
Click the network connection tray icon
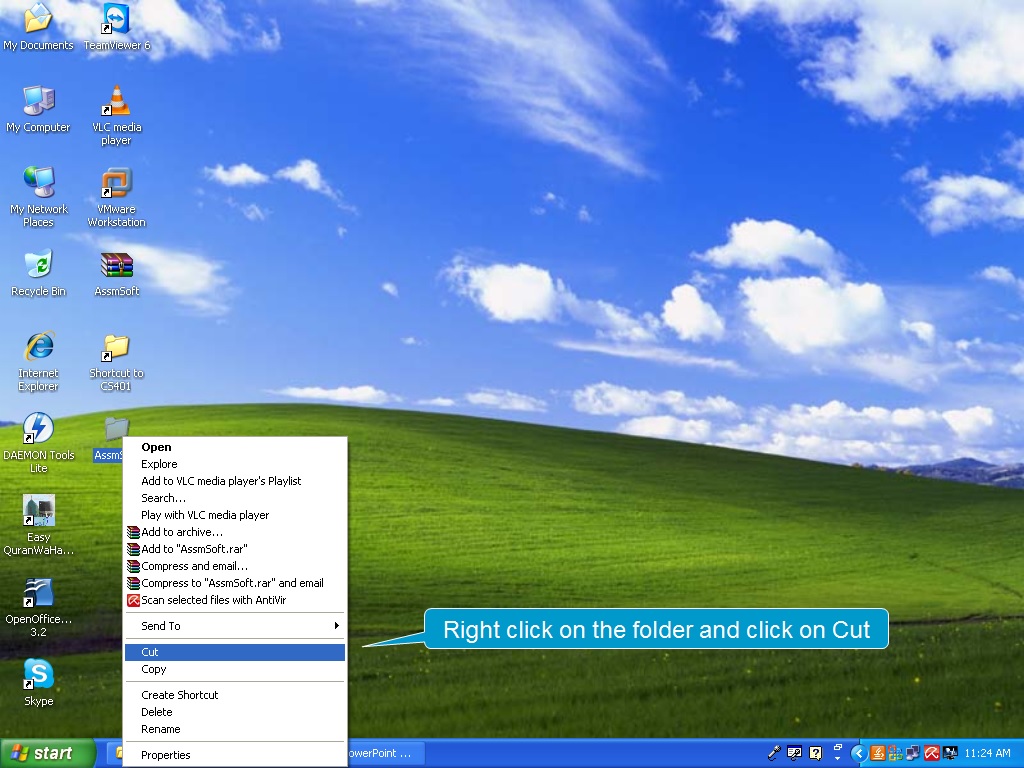pos(913,753)
